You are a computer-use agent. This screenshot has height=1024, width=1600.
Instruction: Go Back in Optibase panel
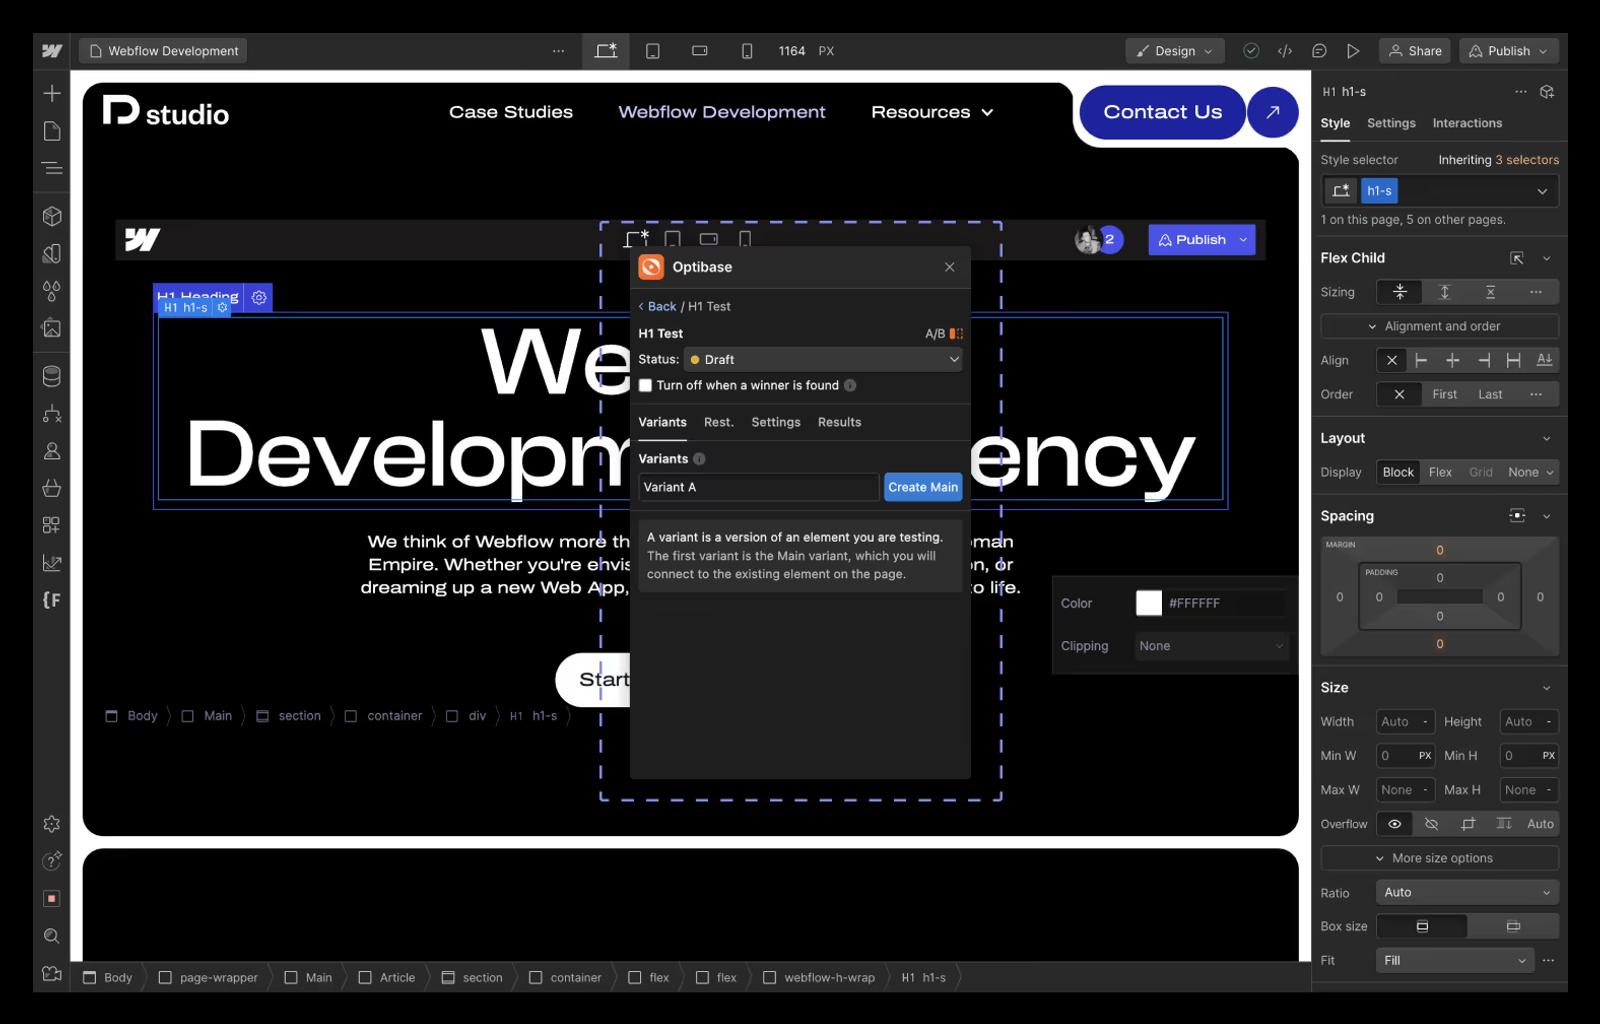tap(657, 306)
